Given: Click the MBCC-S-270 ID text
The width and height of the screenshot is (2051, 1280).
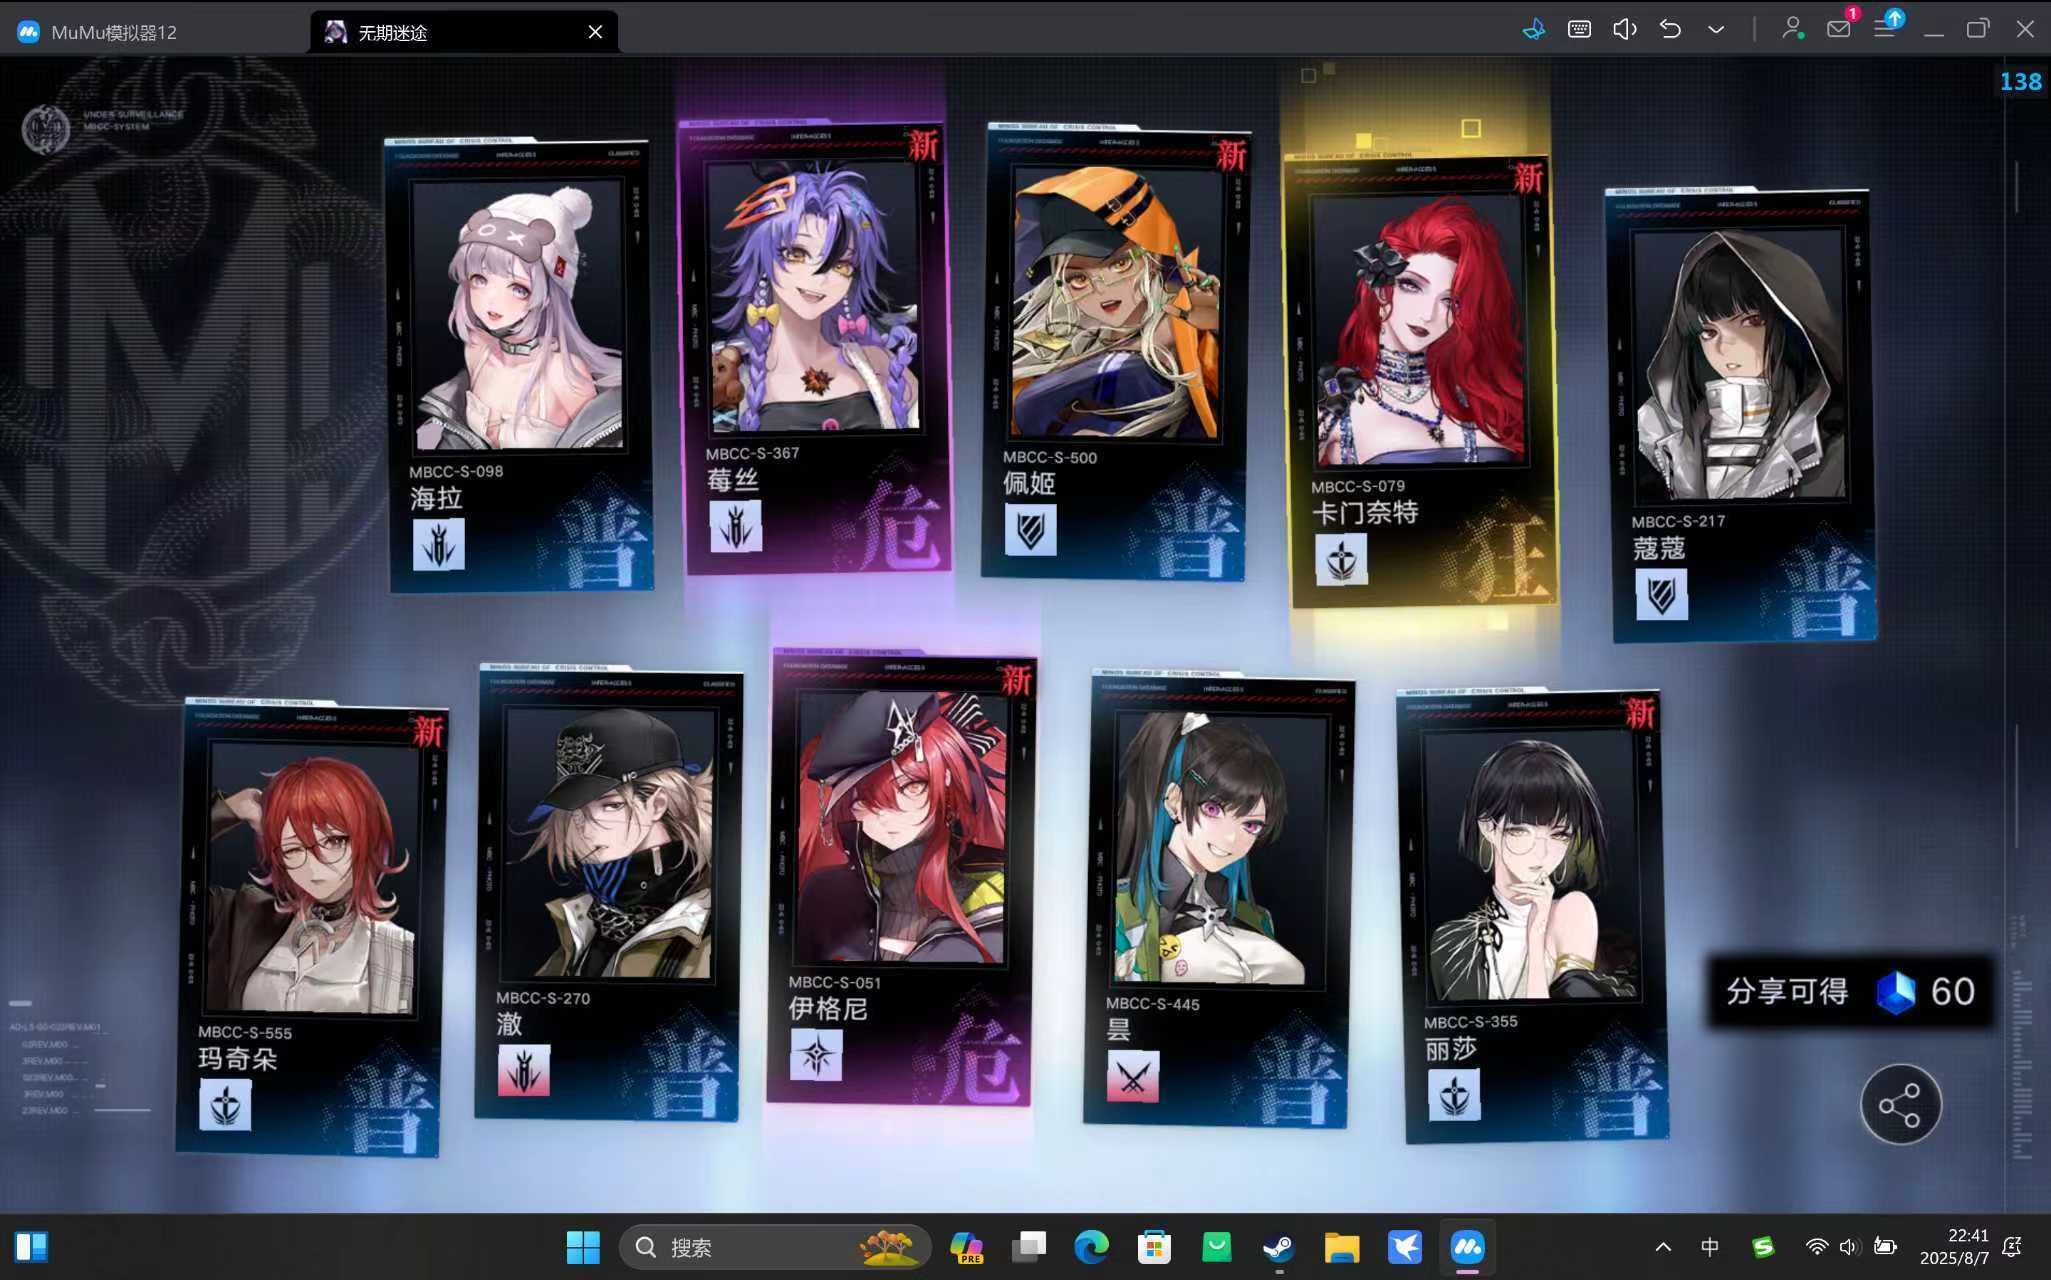Looking at the screenshot, I should click(x=543, y=998).
